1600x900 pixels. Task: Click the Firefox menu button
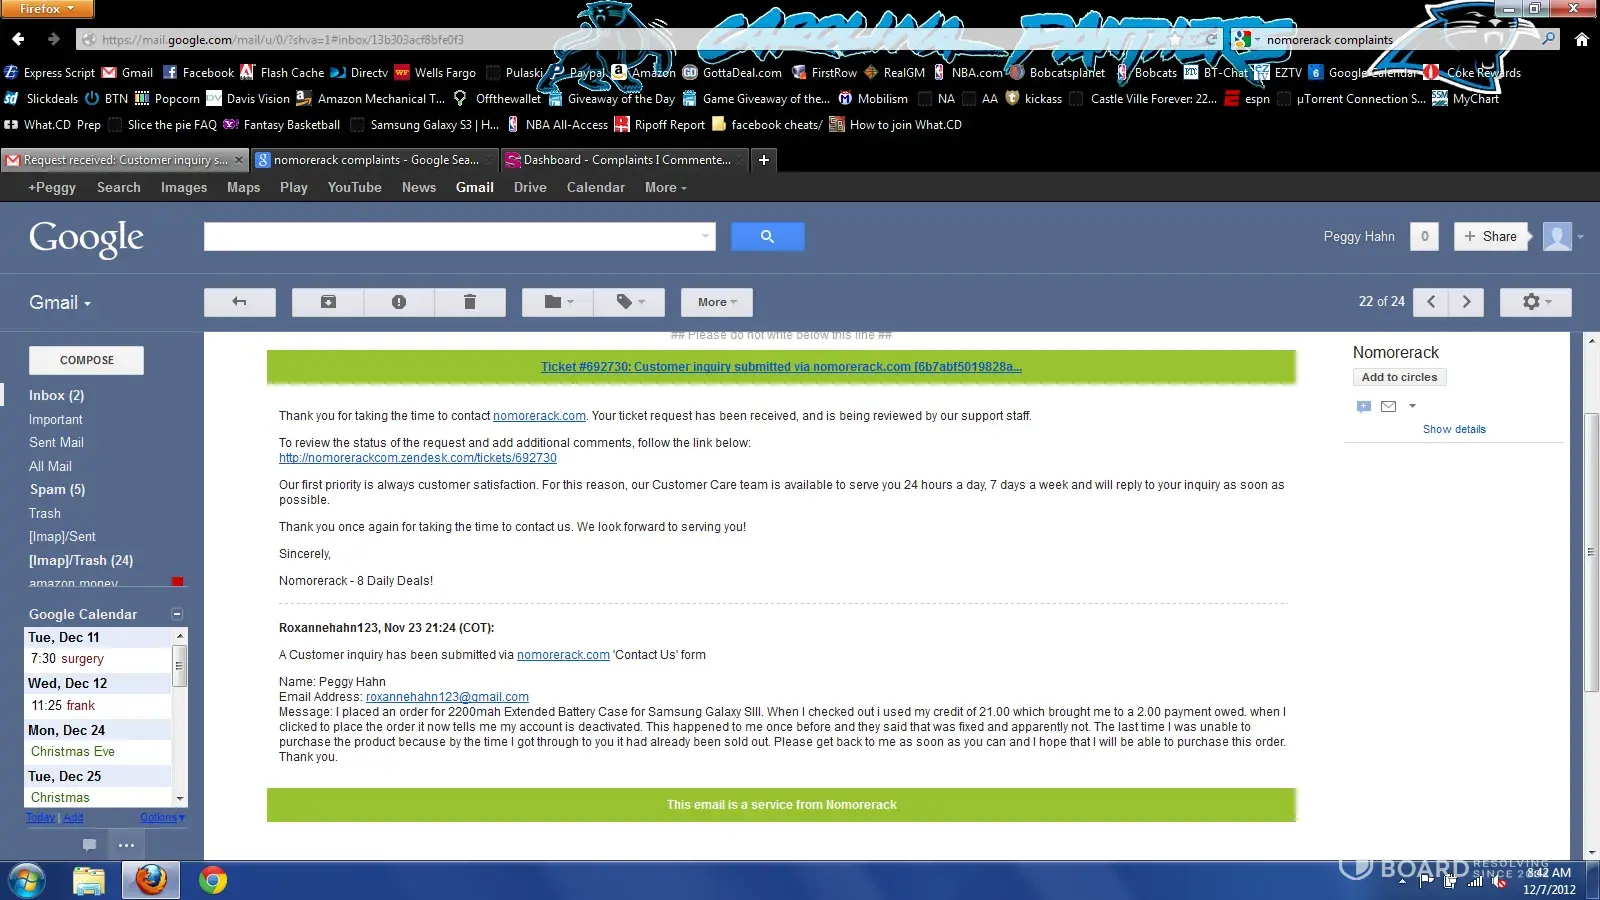(47, 9)
